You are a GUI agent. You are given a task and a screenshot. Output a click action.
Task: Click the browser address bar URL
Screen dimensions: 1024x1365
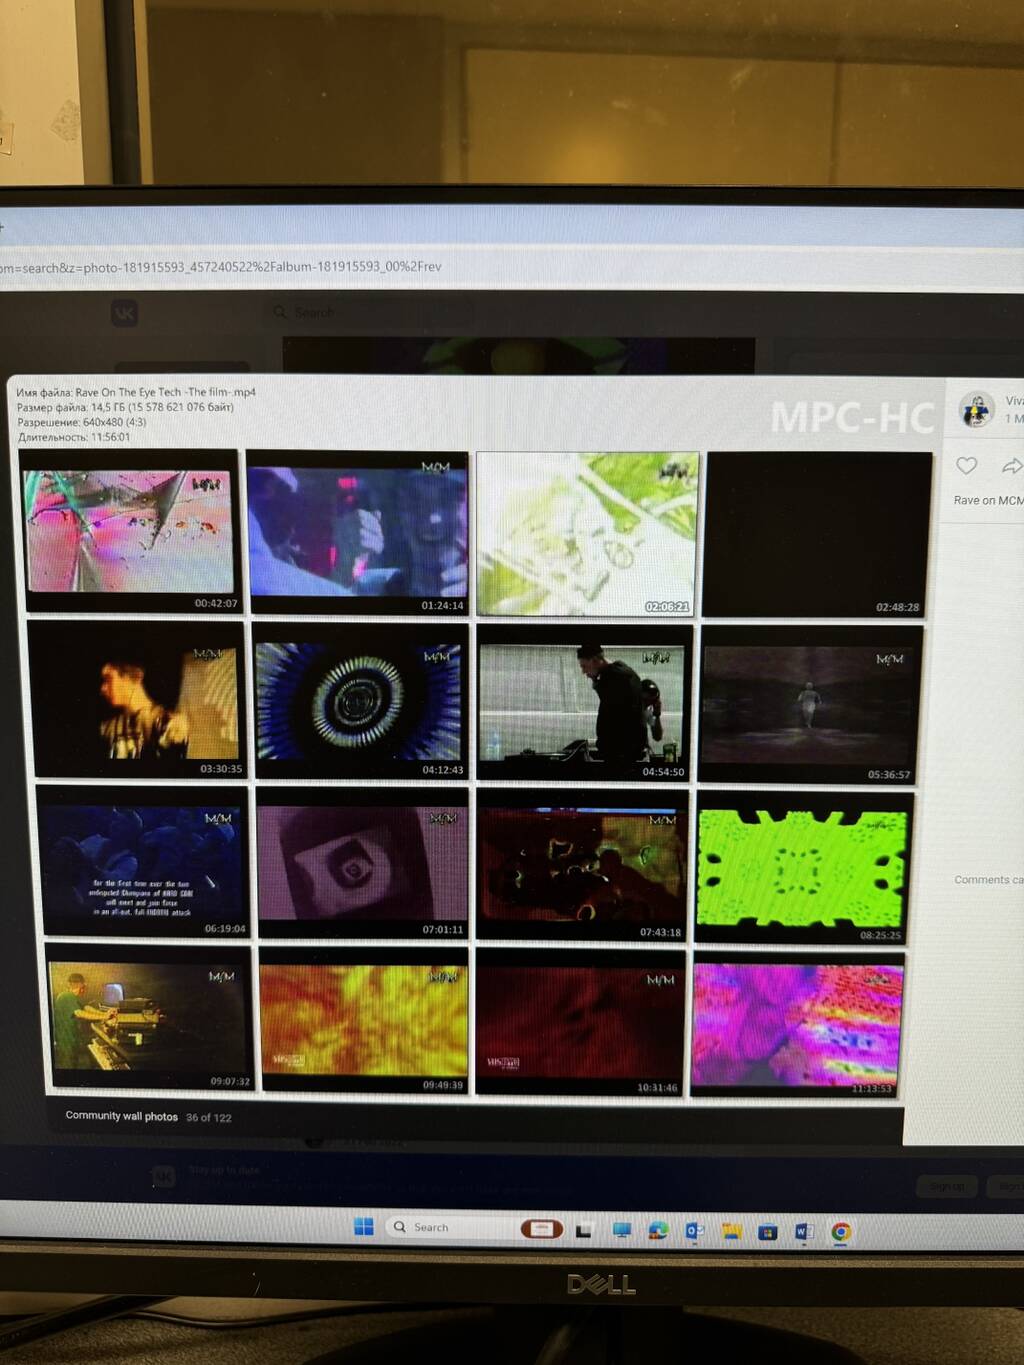click(220, 268)
